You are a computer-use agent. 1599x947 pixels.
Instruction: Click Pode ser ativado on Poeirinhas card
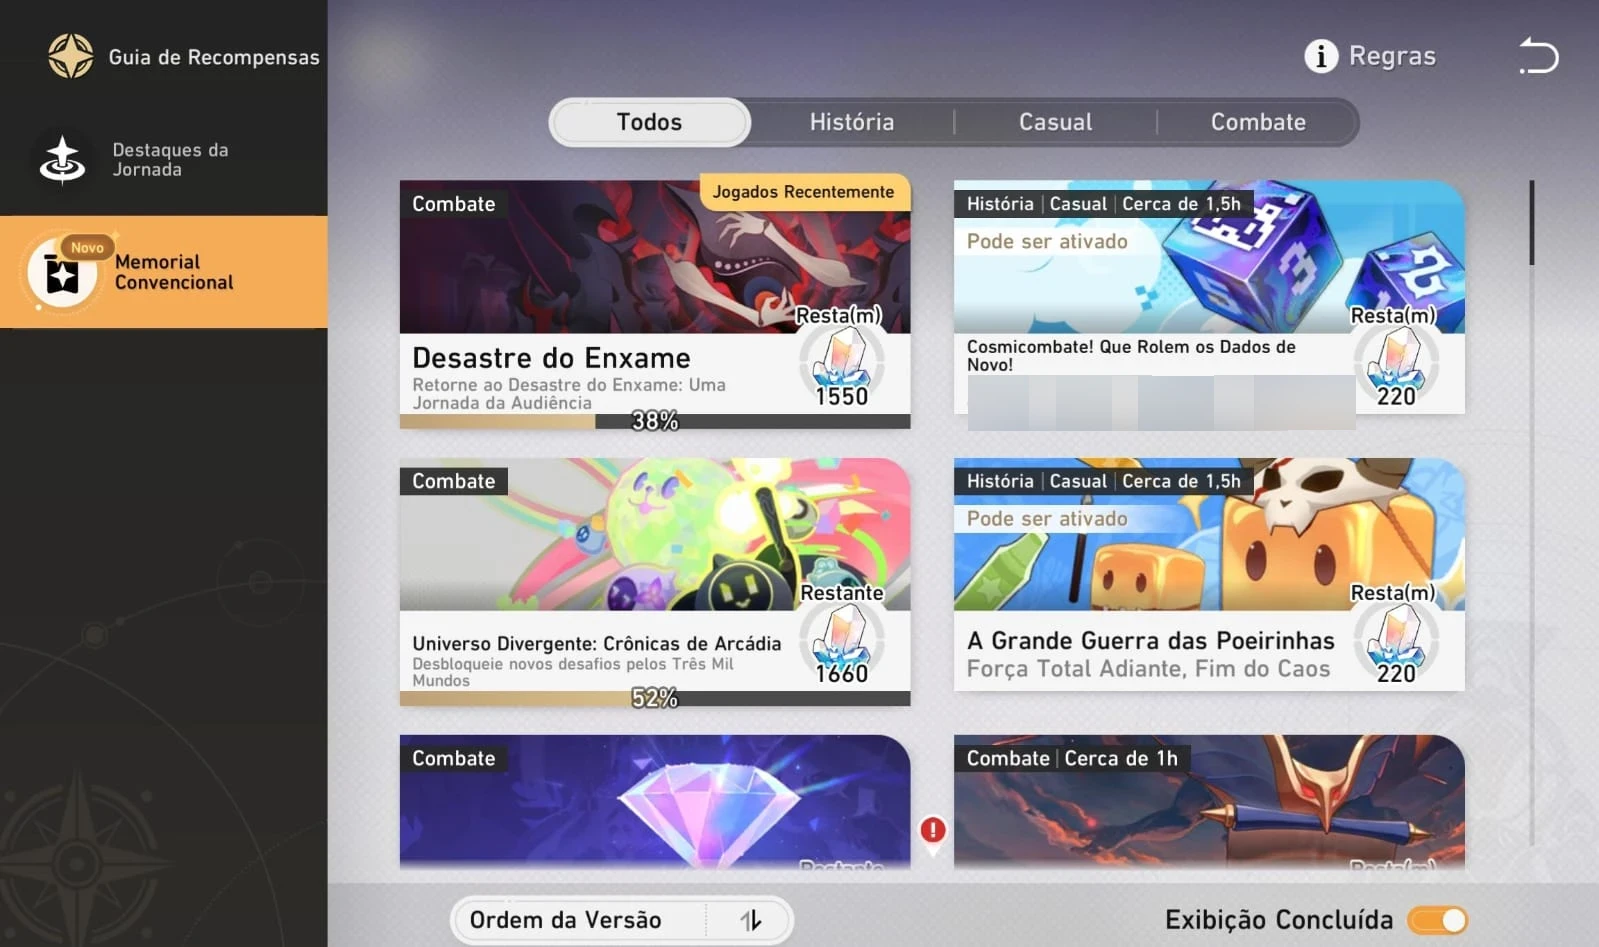[1047, 518]
